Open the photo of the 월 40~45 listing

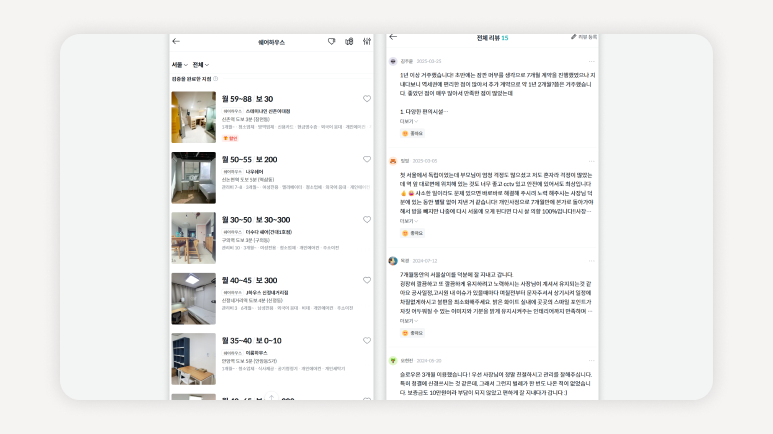194,299
